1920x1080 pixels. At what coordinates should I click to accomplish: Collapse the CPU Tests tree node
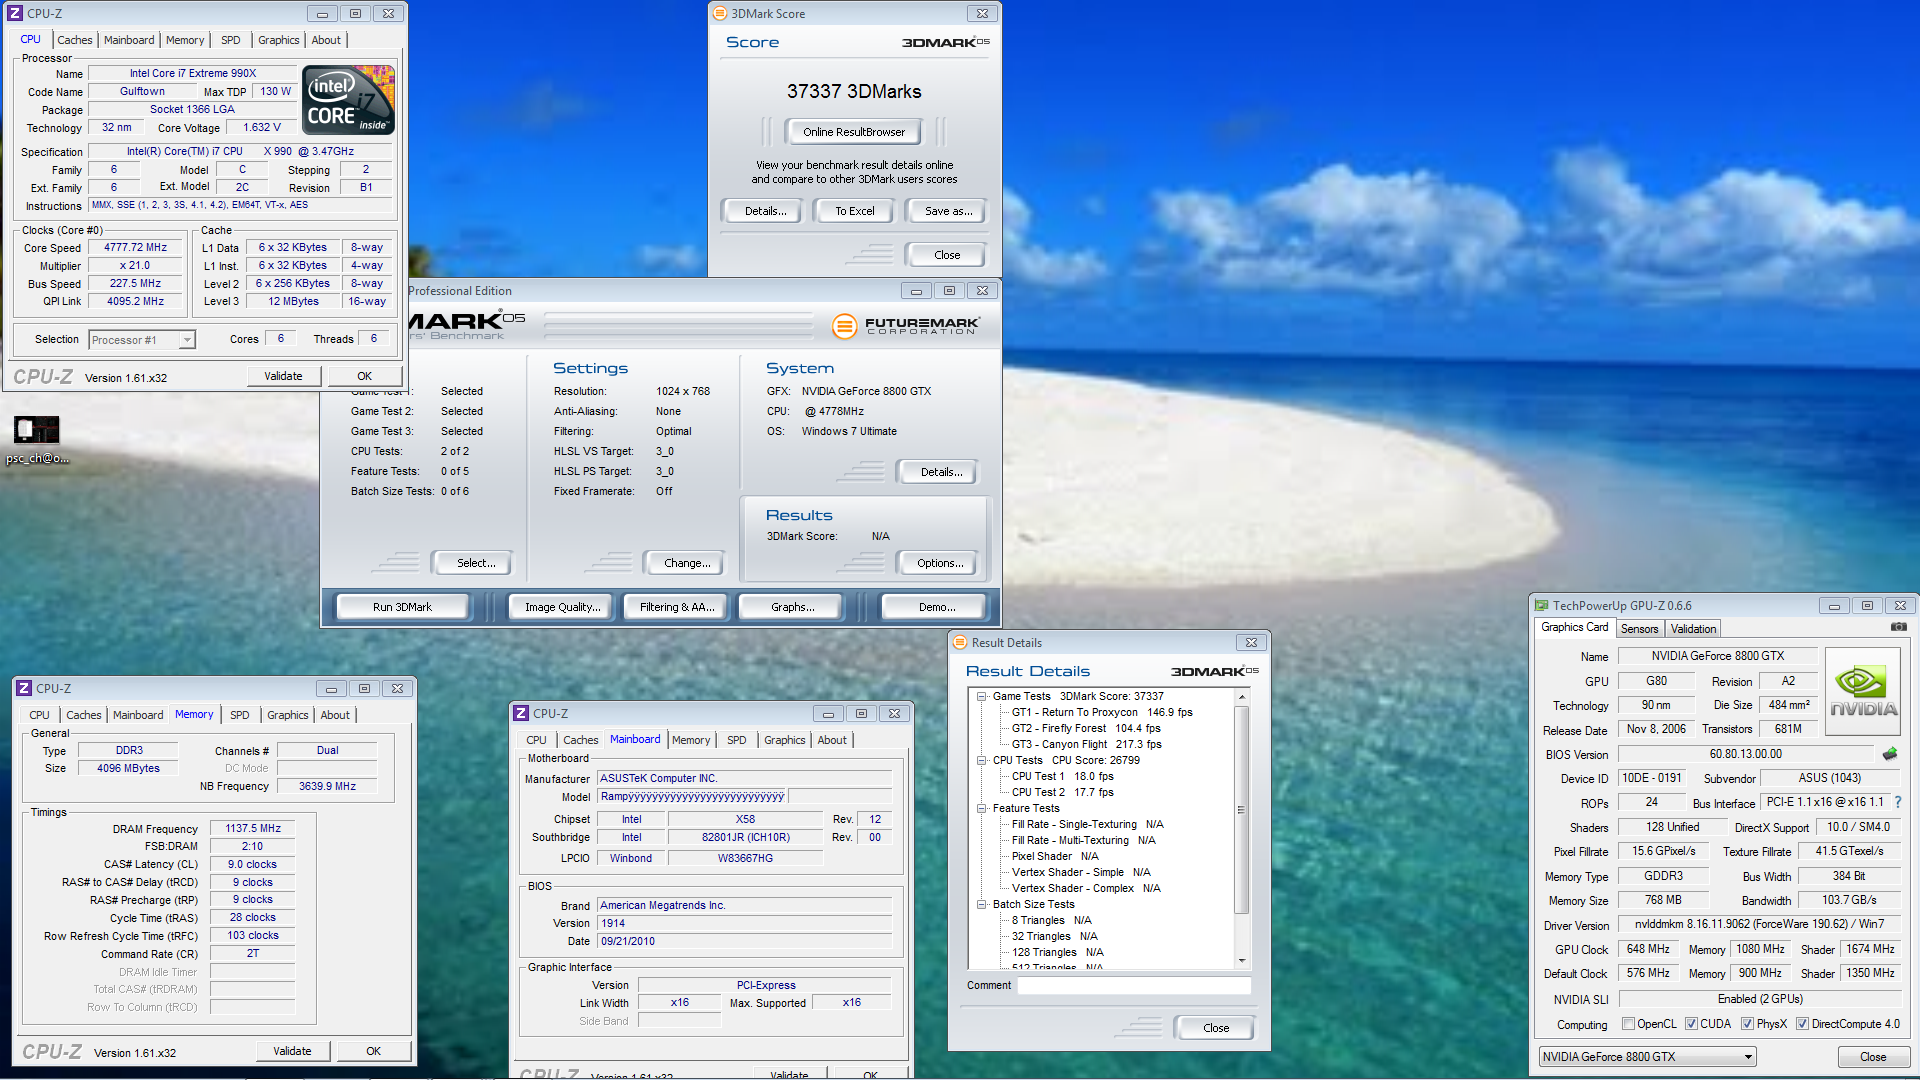[982, 760]
